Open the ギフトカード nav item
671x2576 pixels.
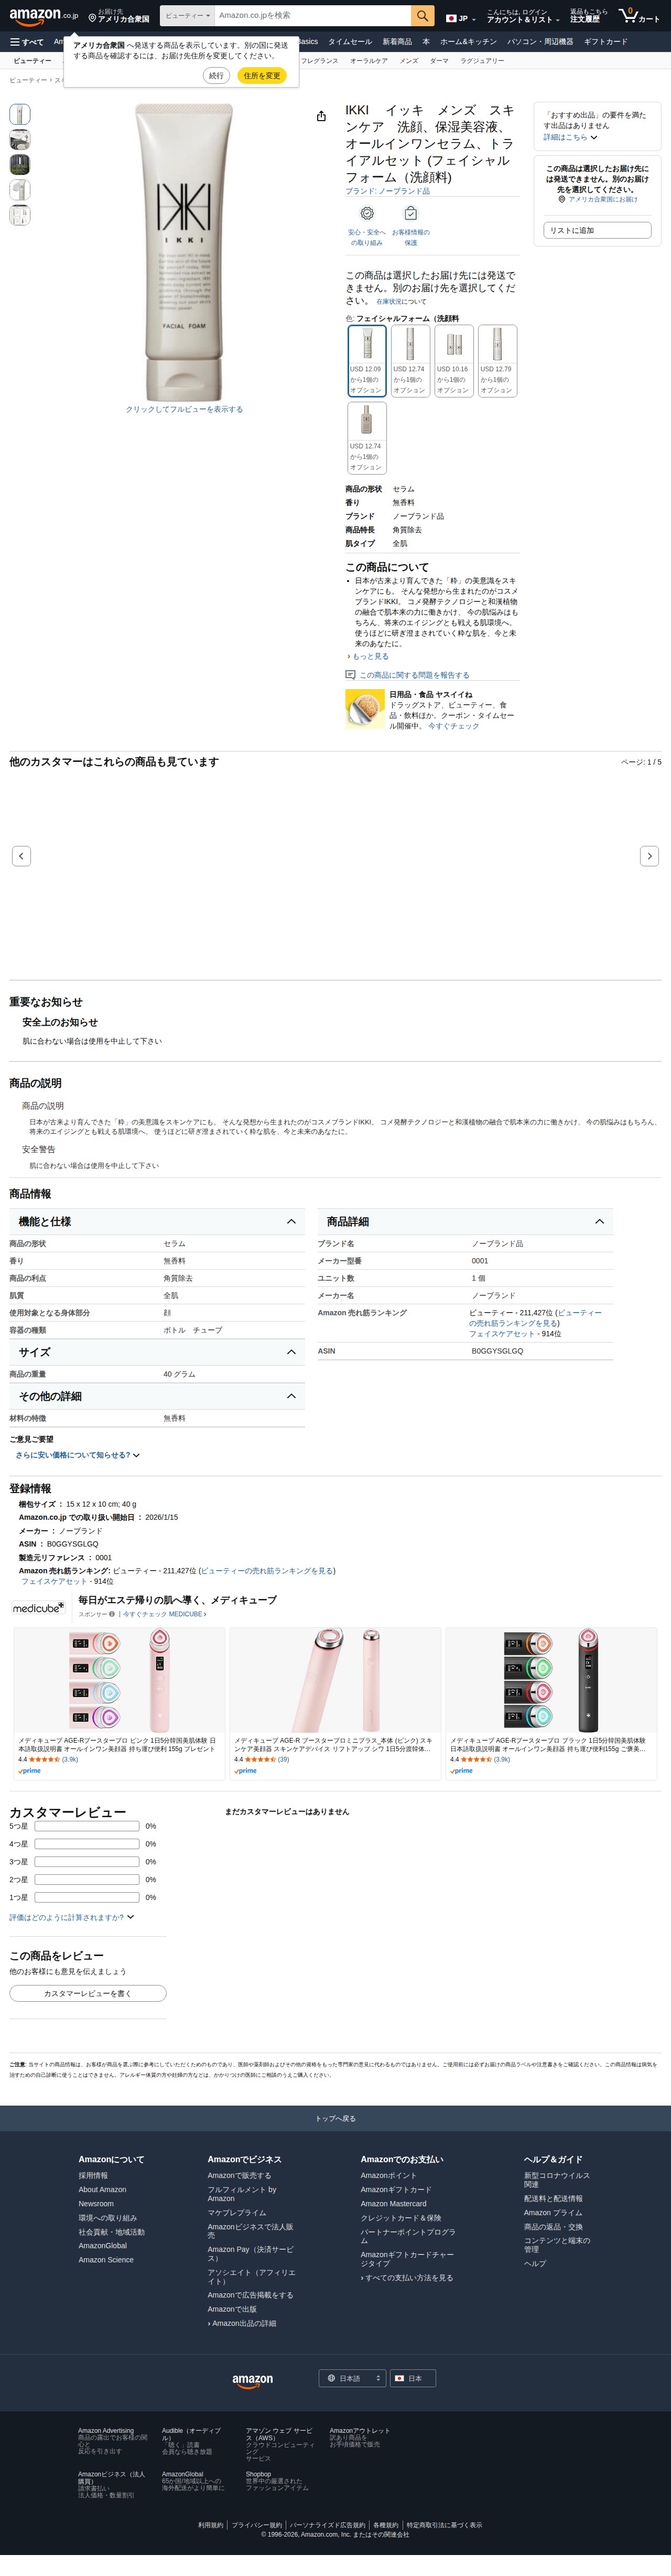pos(605,42)
